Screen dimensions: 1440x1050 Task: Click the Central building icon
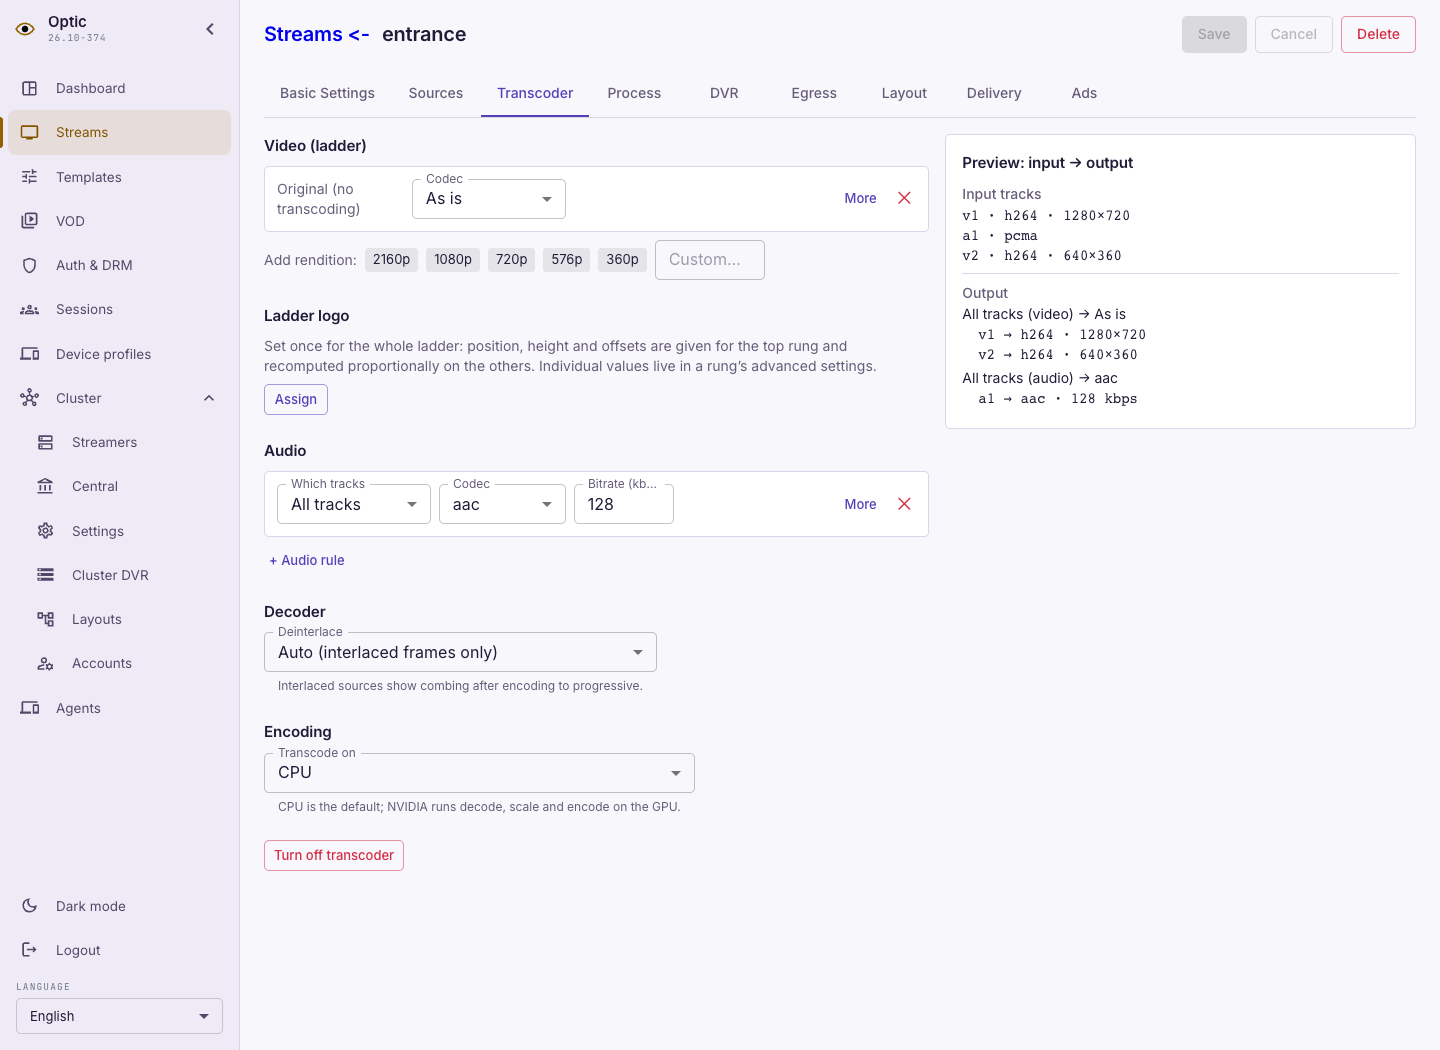[x=46, y=486]
